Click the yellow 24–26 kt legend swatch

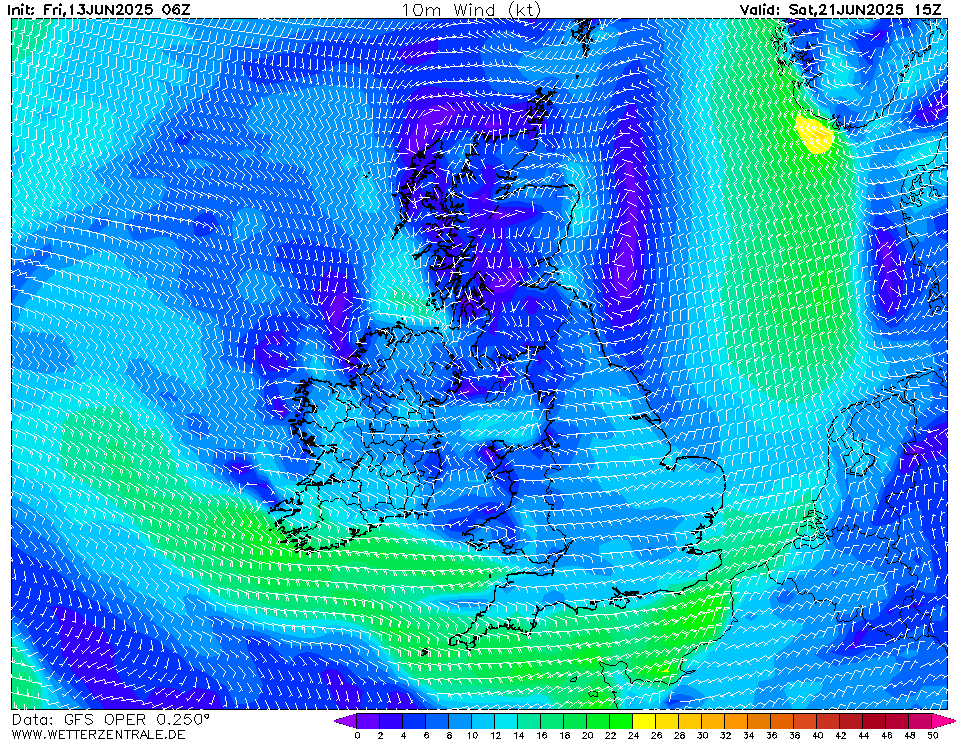click(x=645, y=721)
